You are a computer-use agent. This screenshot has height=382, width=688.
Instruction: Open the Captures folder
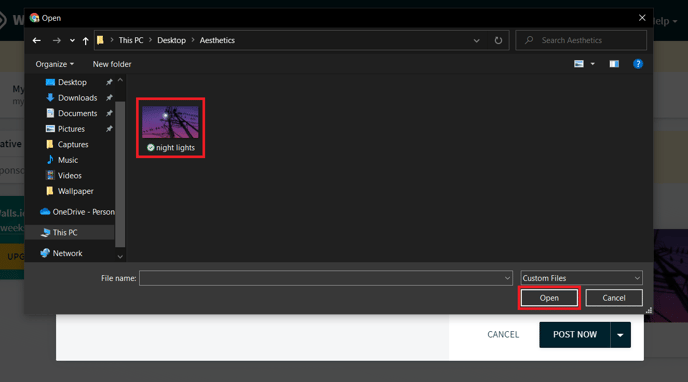click(73, 144)
